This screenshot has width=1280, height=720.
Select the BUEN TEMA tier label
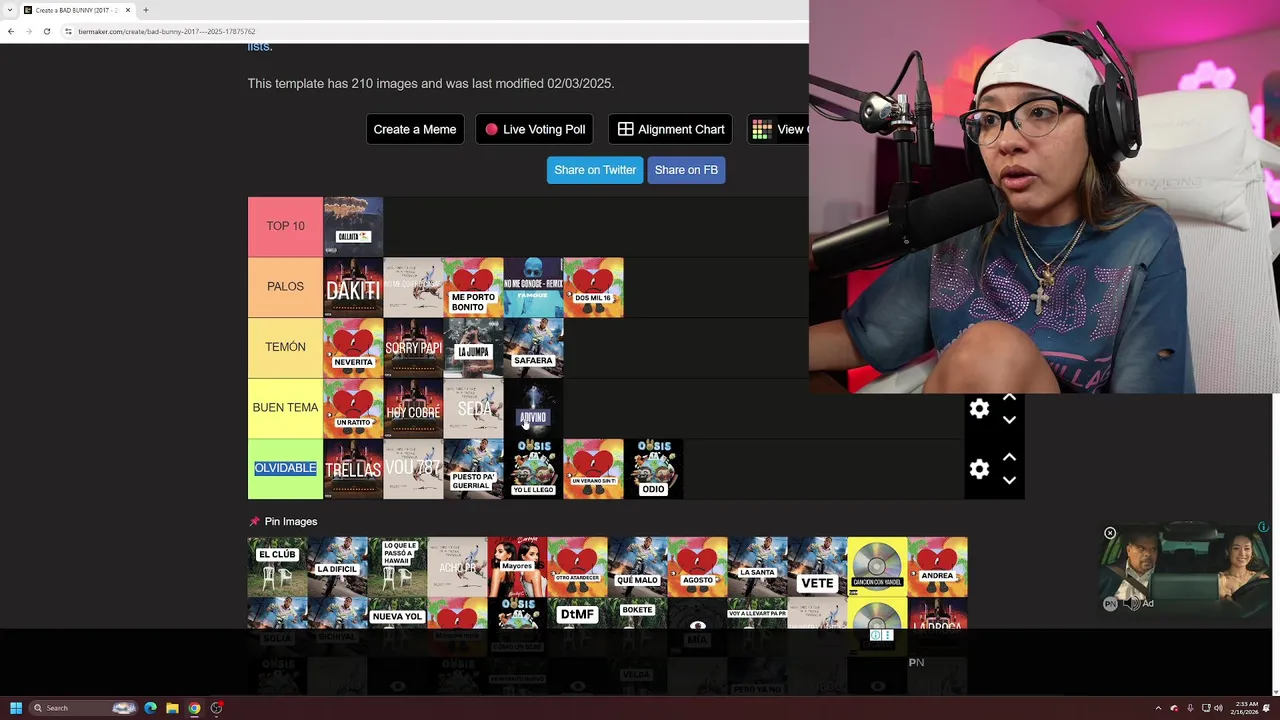click(285, 408)
